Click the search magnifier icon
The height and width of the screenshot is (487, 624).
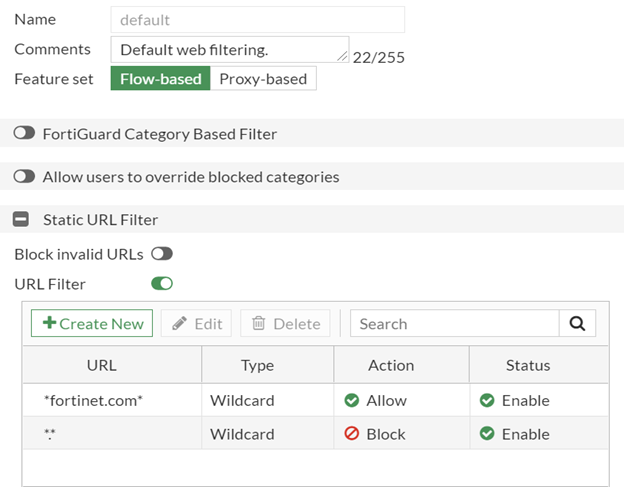click(577, 323)
